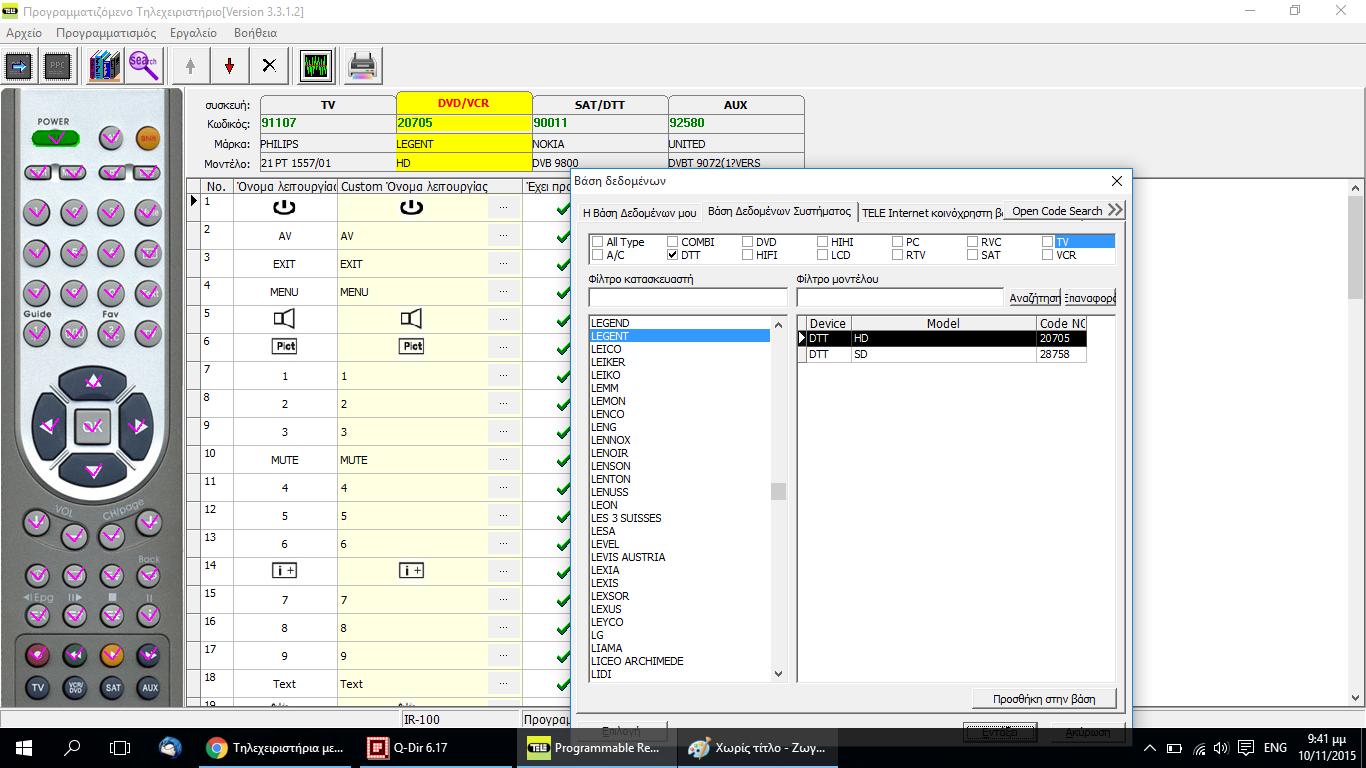This screenshot has height=768, width=1366.
Task: Tick the VCR checkbox
Action: tap(1048, 255)
